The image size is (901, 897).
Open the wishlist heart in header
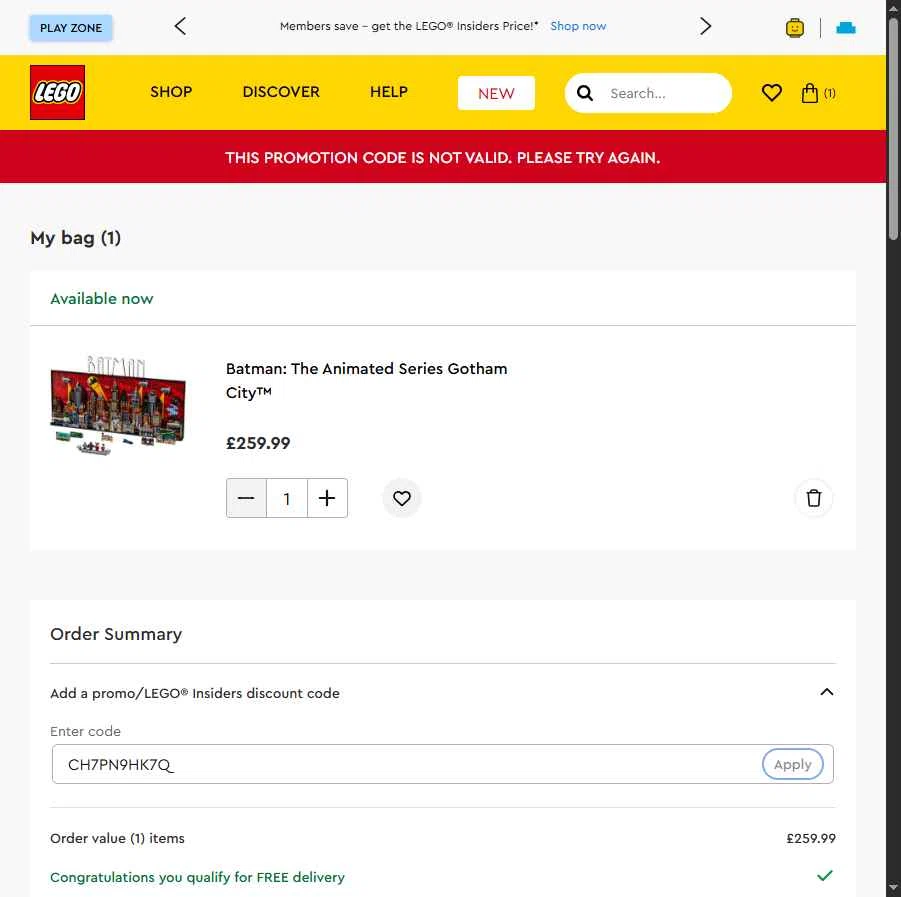(771, 93)
